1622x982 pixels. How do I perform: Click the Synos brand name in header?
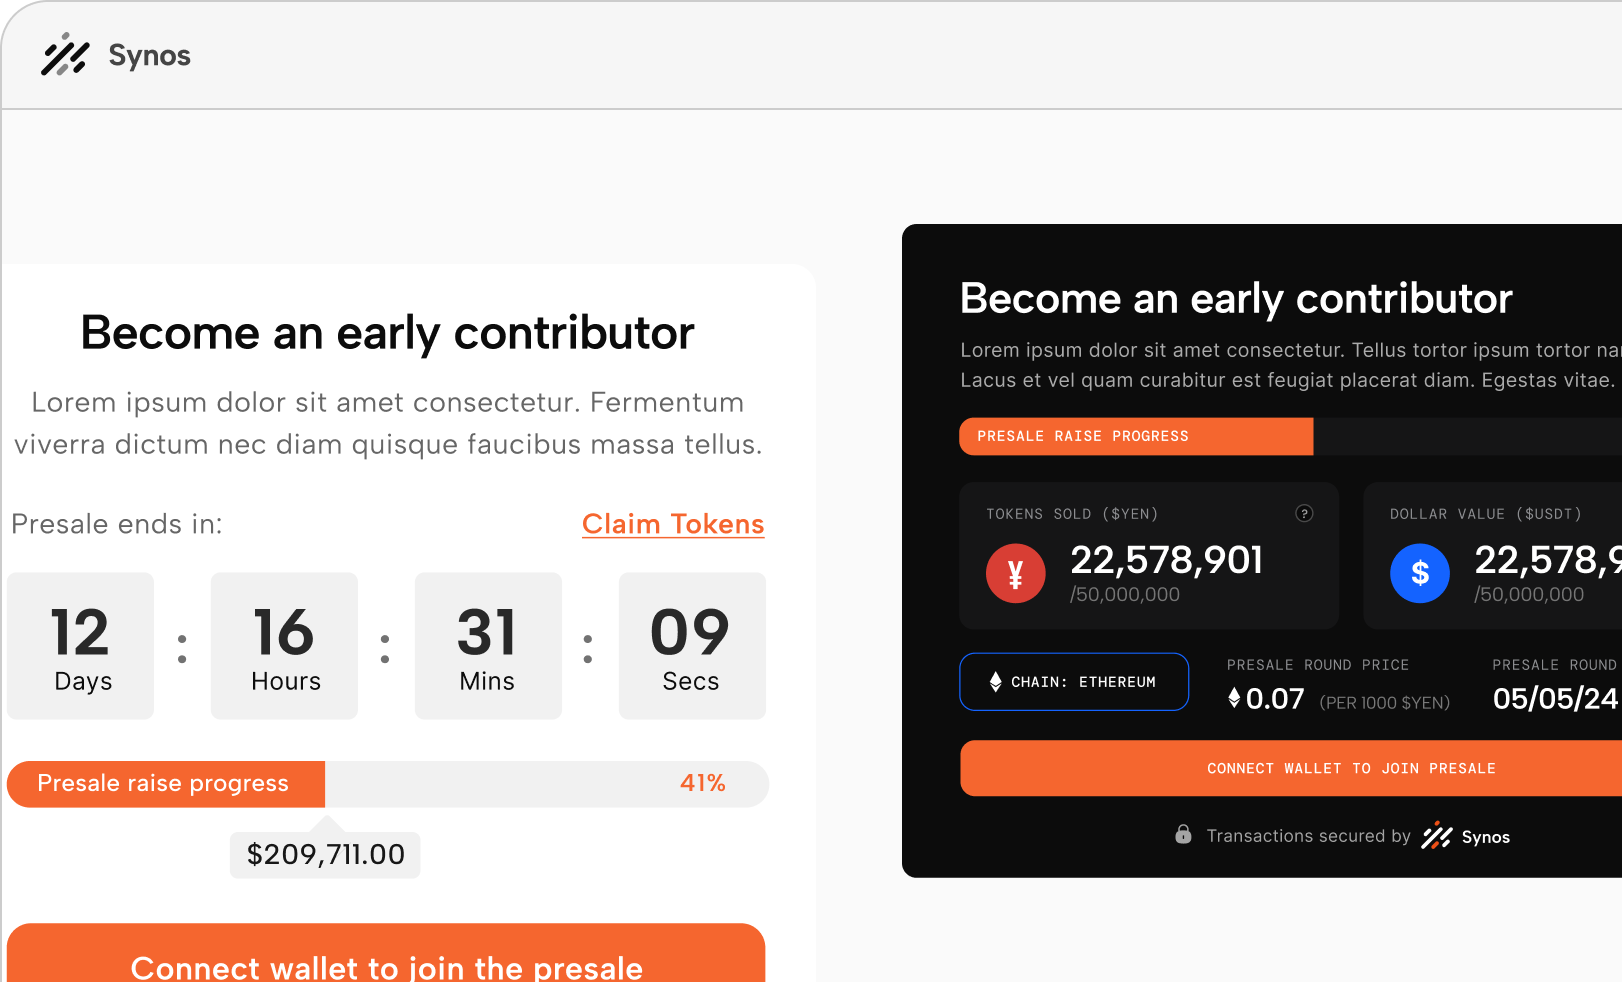coord(150,55)
